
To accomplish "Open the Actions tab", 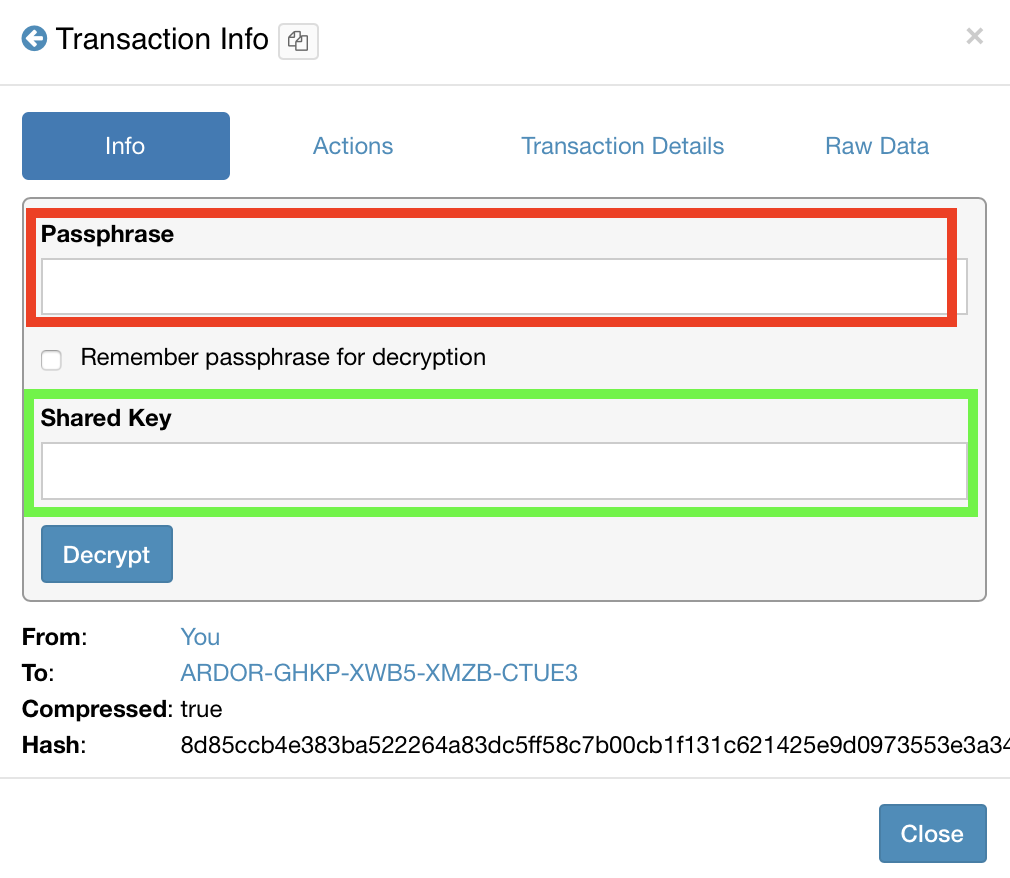I will 353,146.
